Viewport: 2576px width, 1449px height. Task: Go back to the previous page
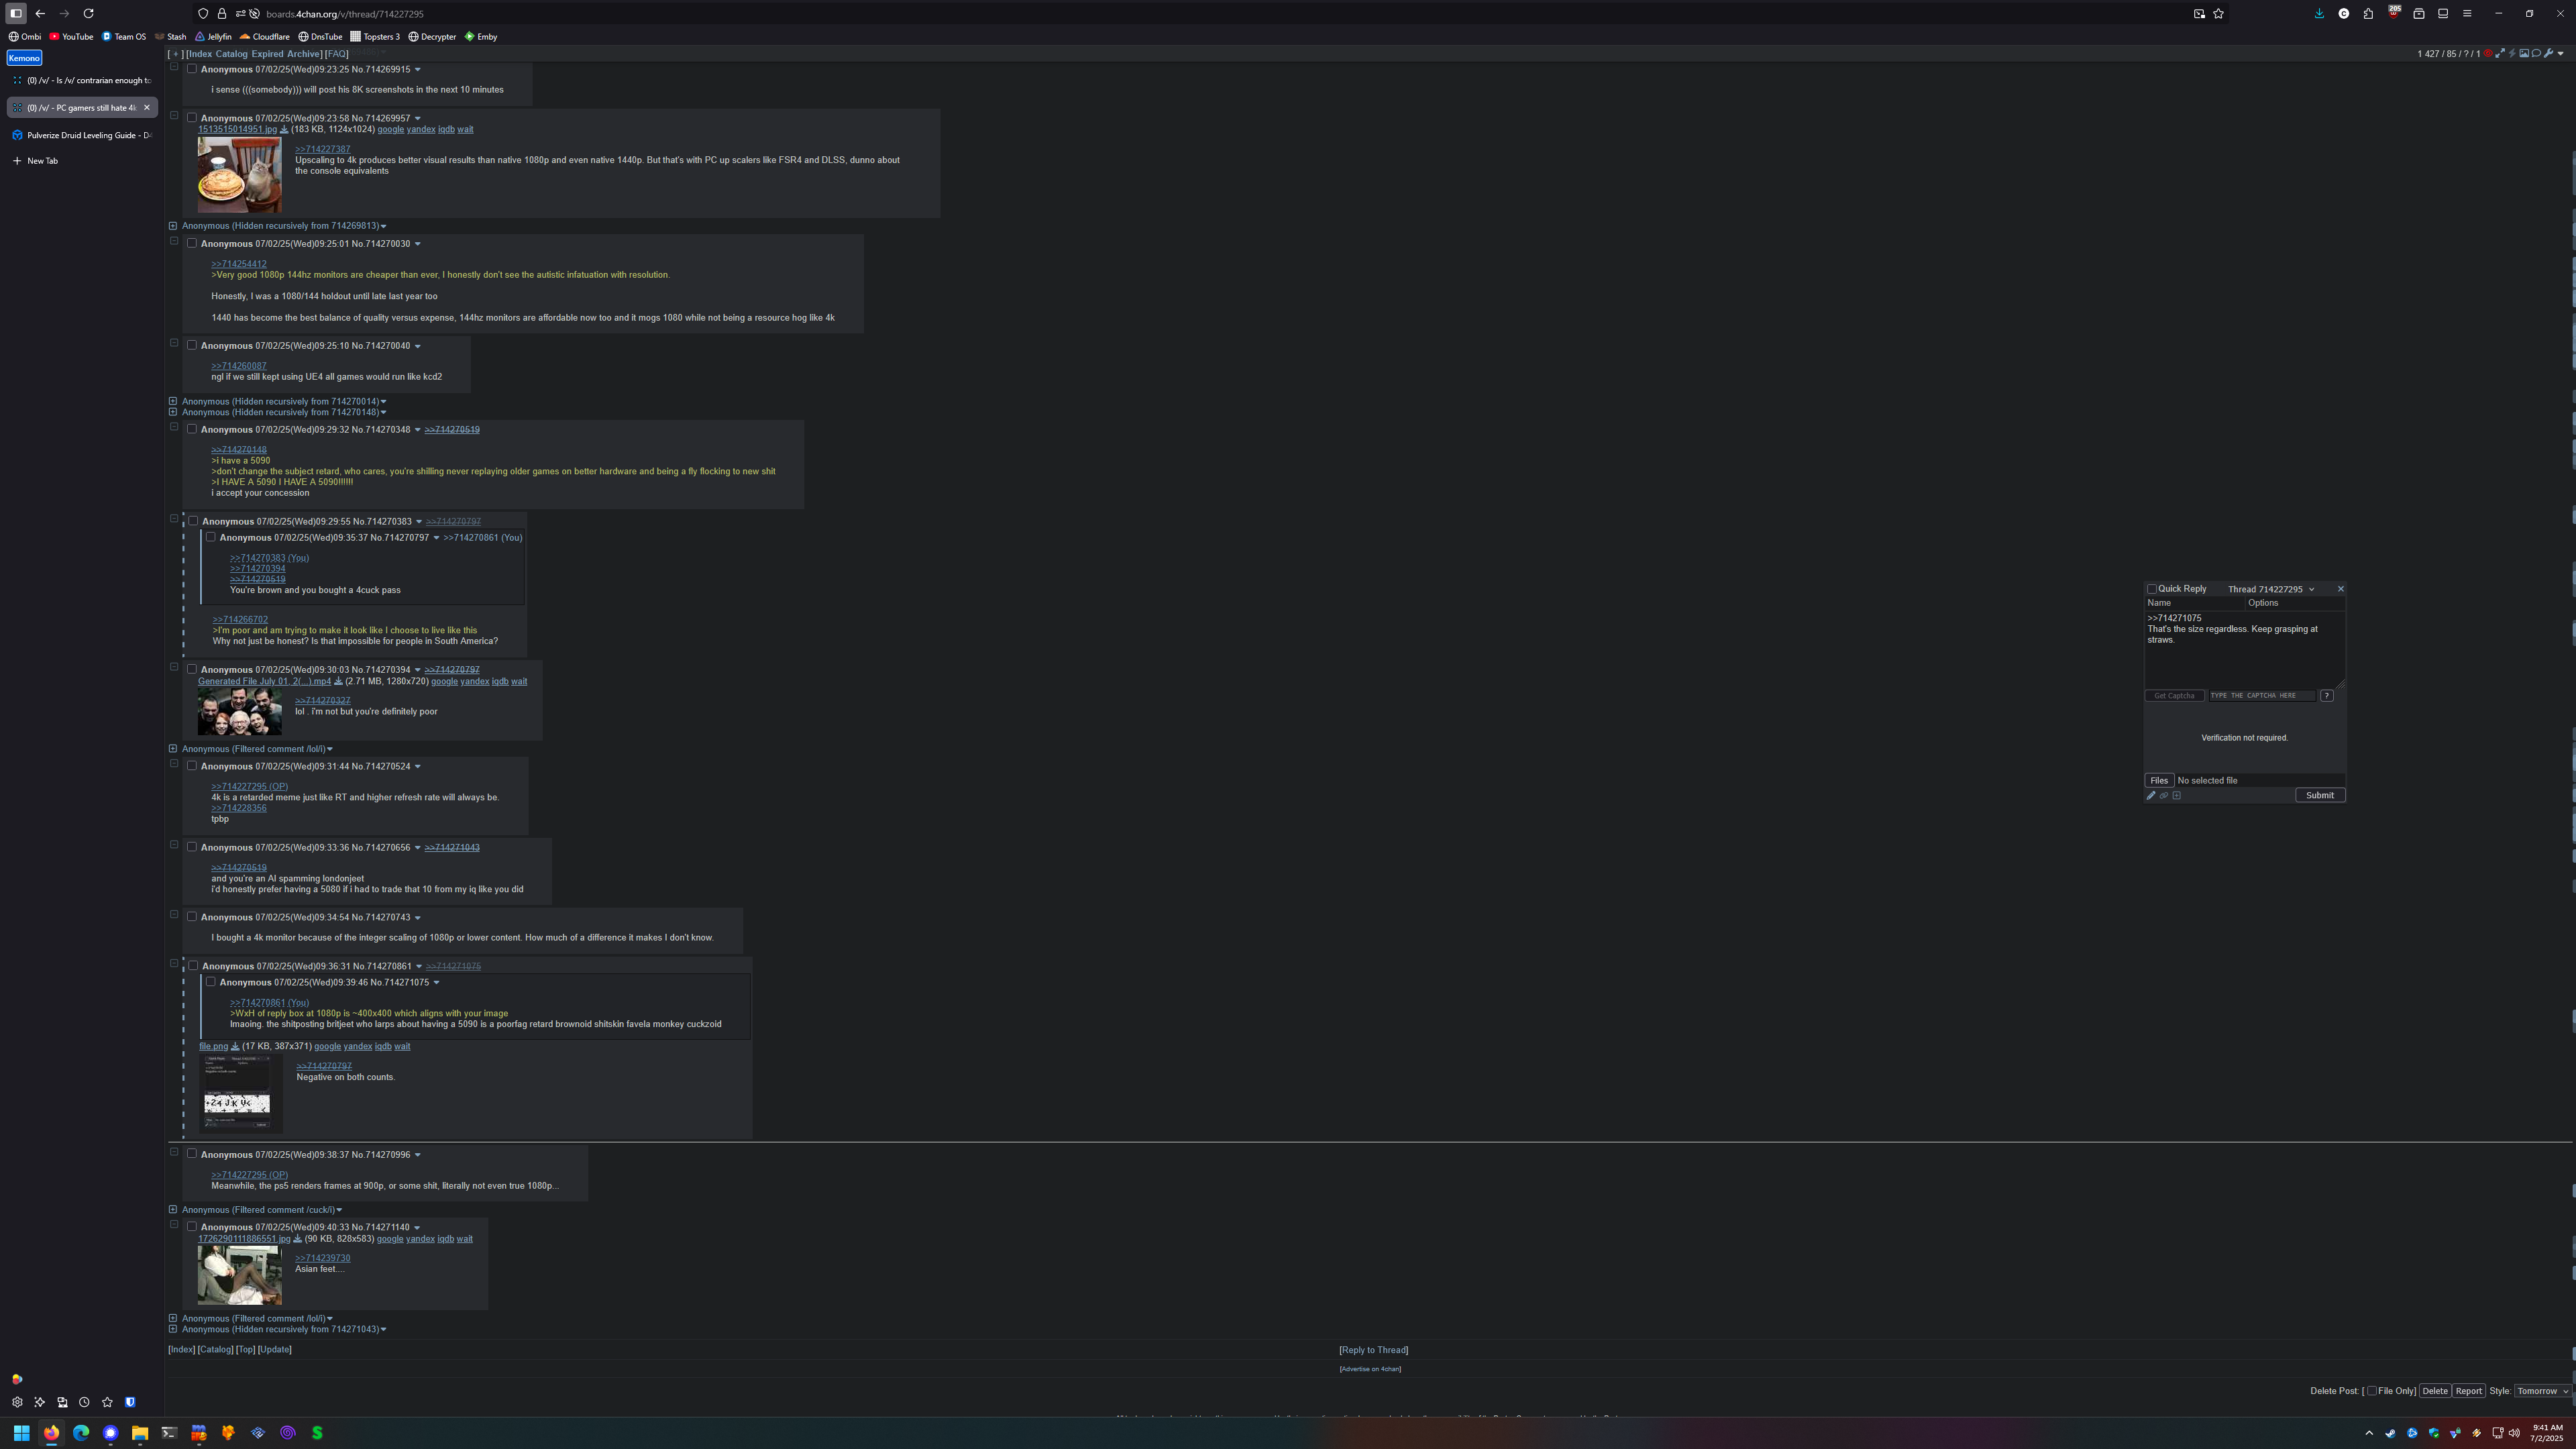(40, 14)
